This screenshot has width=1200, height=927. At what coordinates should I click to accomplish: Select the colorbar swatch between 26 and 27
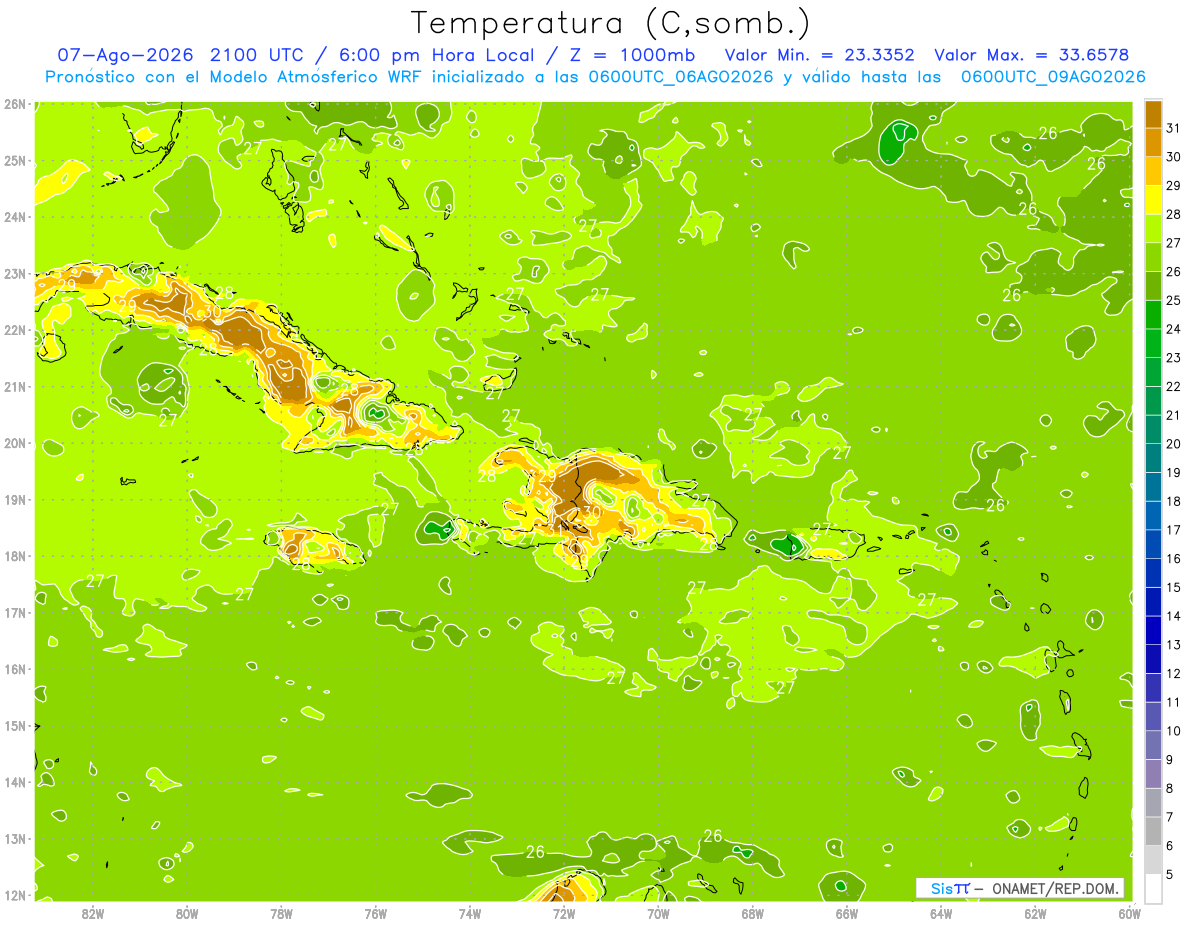pos(1153,257)
